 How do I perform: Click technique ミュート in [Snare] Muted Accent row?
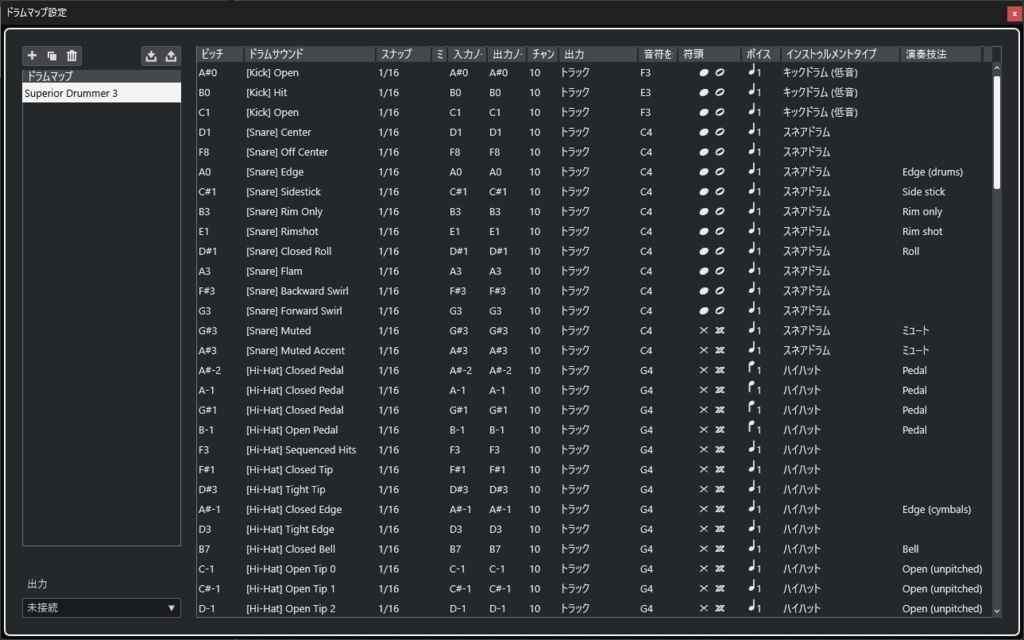pyautogui.click(x=915, y=351)
